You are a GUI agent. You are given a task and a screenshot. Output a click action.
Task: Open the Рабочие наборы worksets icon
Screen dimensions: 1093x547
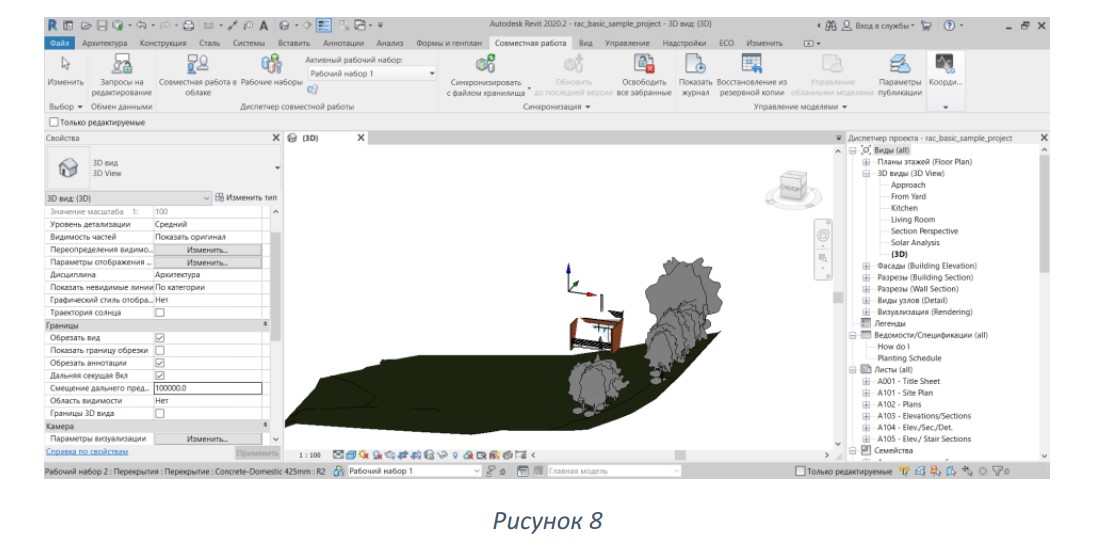tap(271, 64)
